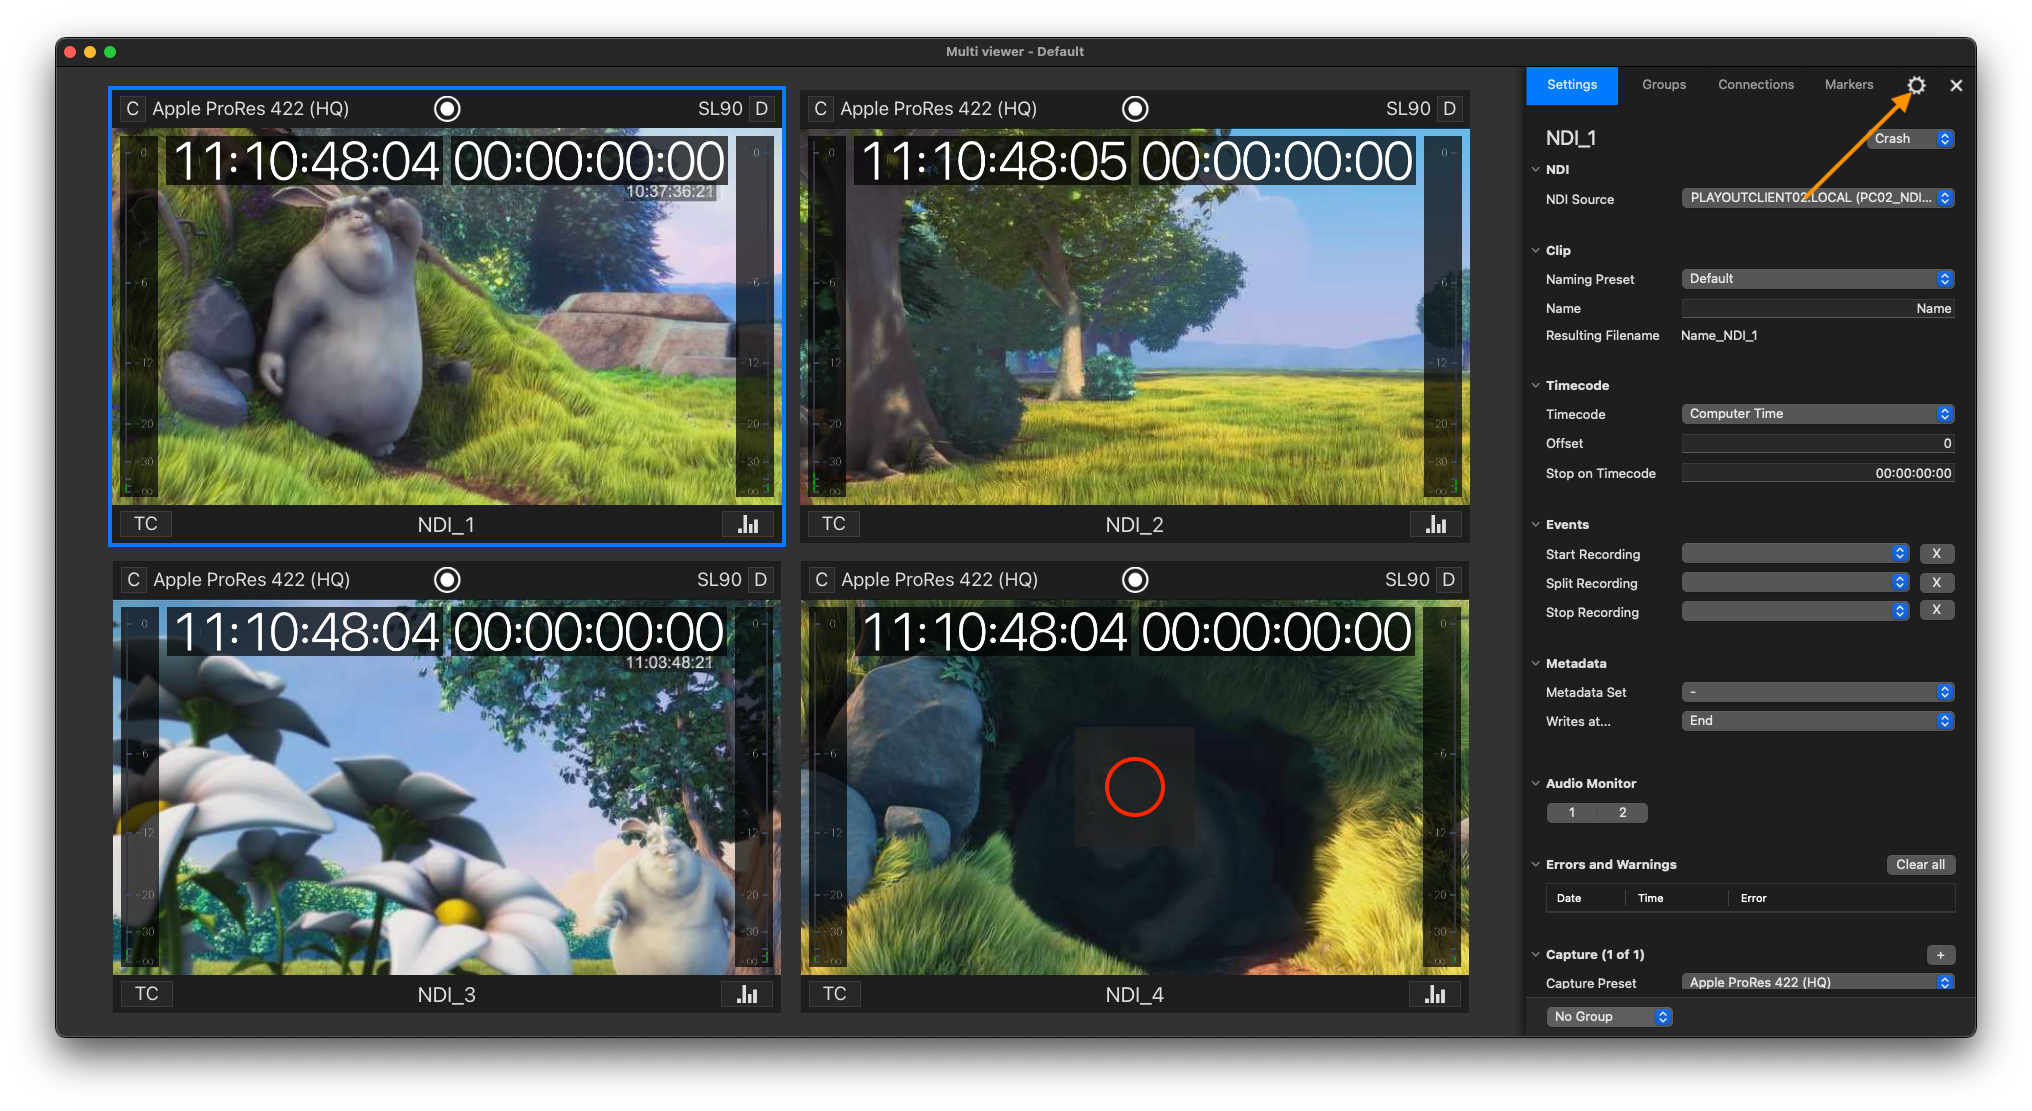Collapse the Events section

(x=1536, y=524)
